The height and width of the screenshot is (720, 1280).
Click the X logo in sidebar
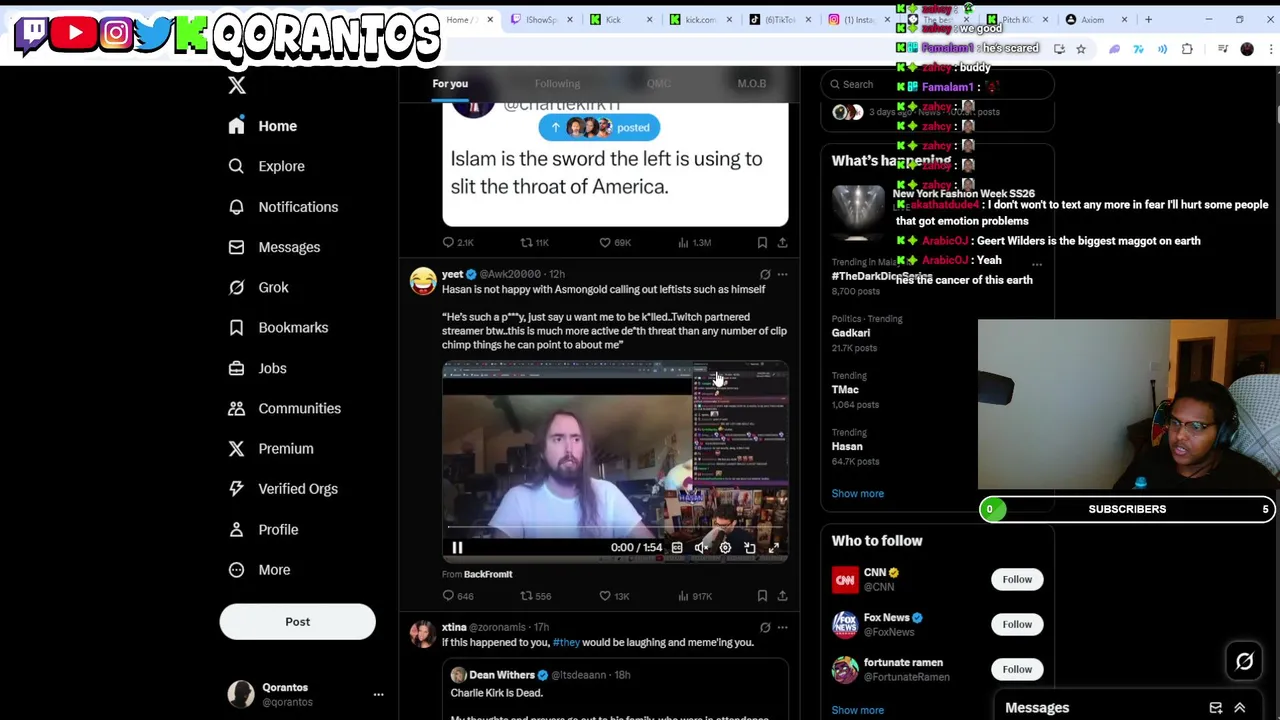tap(237, 86)
